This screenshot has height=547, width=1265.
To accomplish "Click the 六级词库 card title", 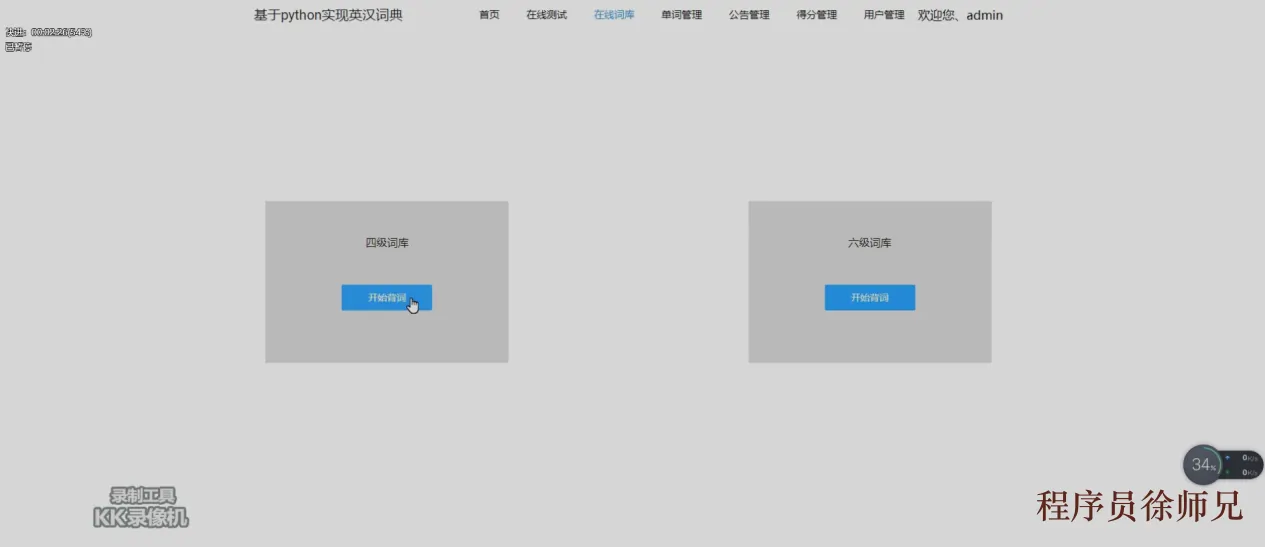I will point(870,243).
